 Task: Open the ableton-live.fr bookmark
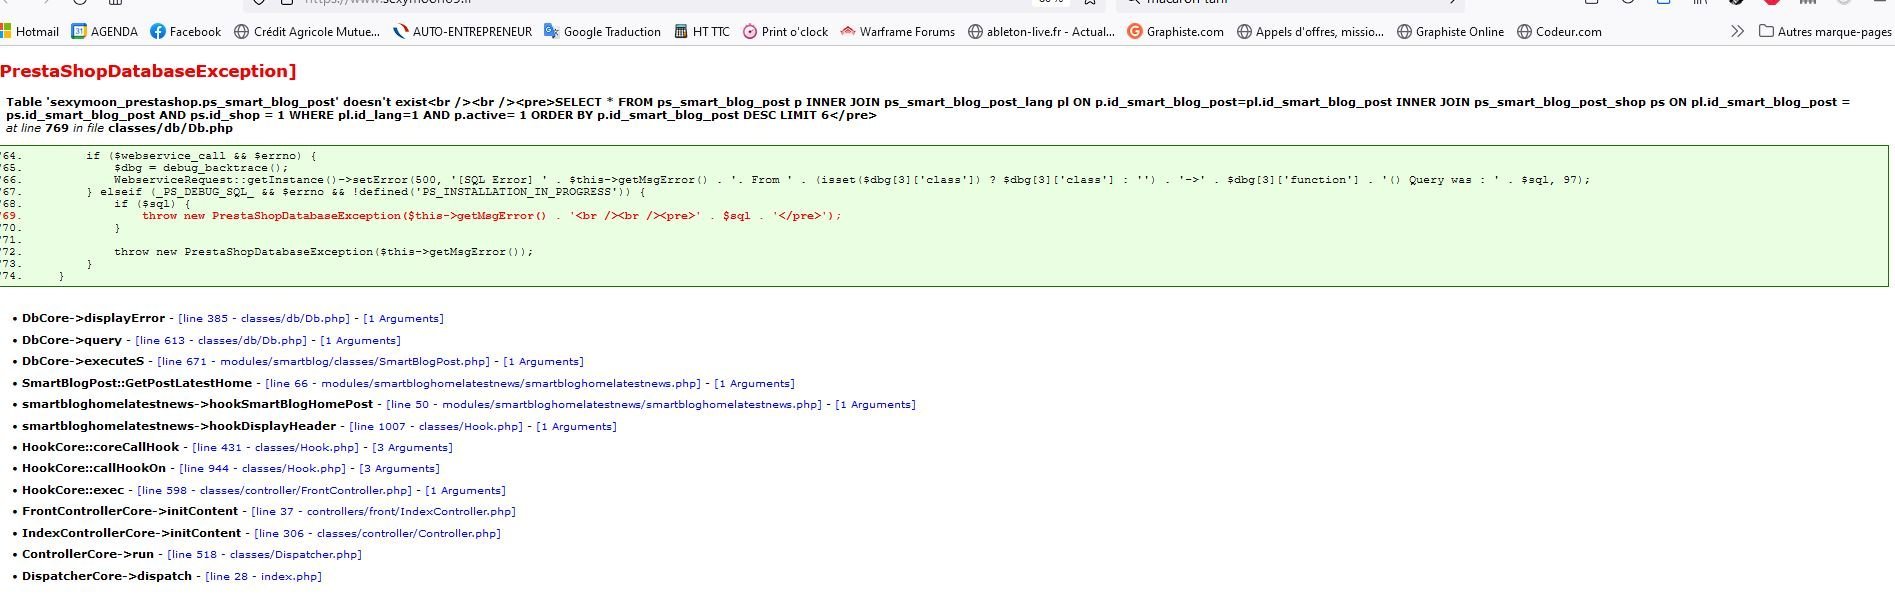(x=1041, y=32)
